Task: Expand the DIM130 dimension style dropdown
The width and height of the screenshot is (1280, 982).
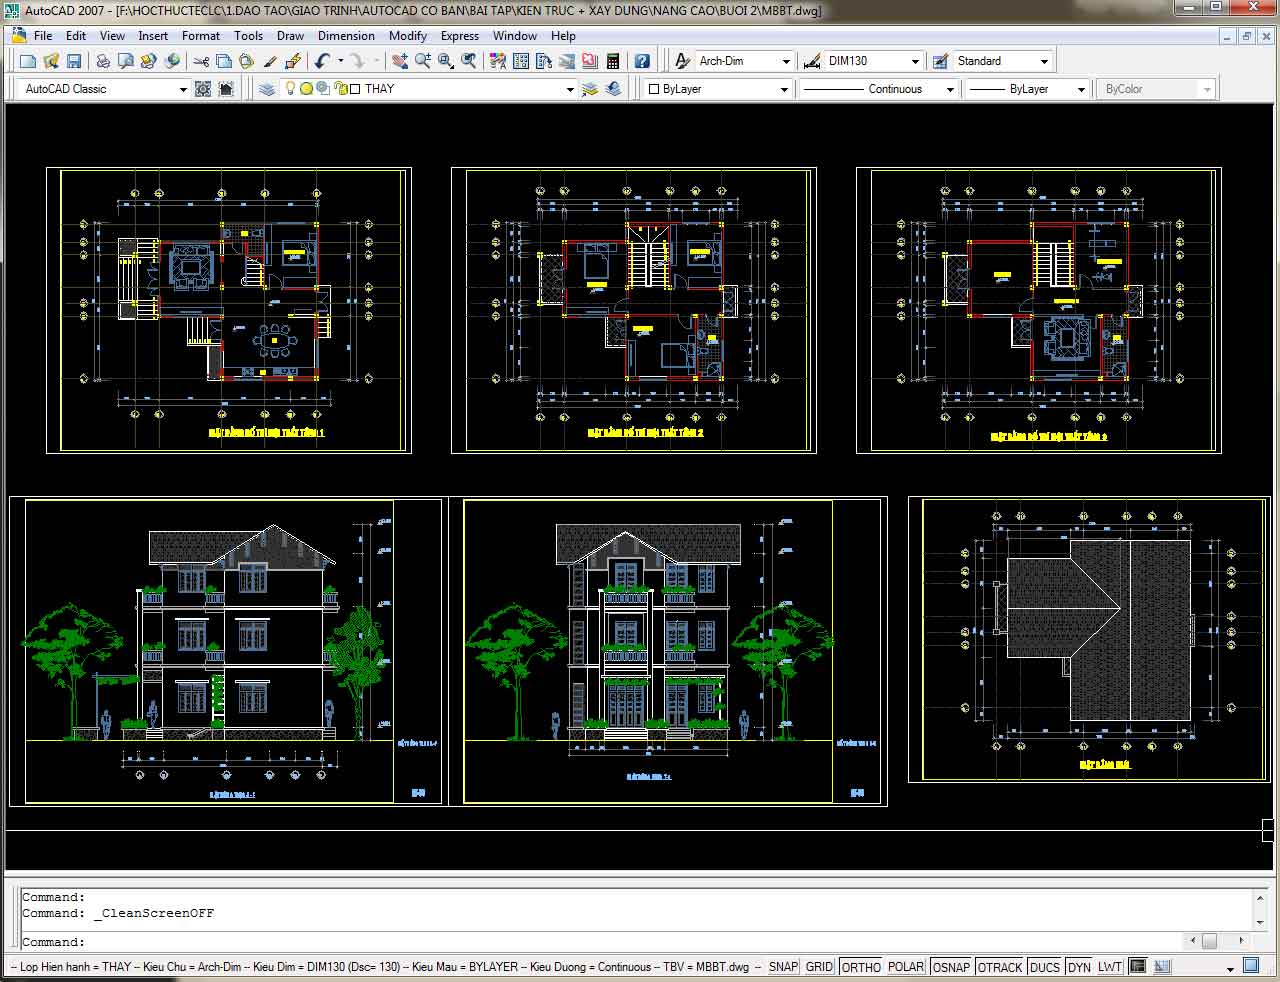Action: tap(913, 62)
